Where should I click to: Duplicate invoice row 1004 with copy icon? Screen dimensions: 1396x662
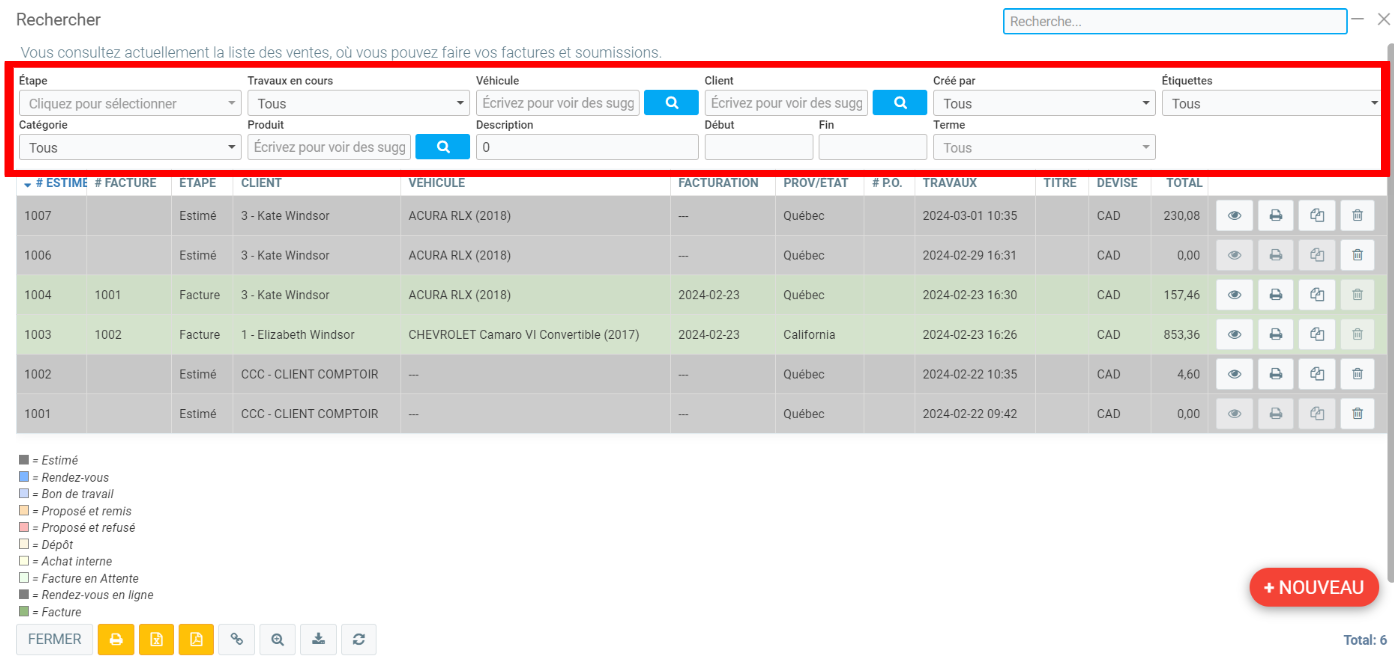tap(1317, 295)
